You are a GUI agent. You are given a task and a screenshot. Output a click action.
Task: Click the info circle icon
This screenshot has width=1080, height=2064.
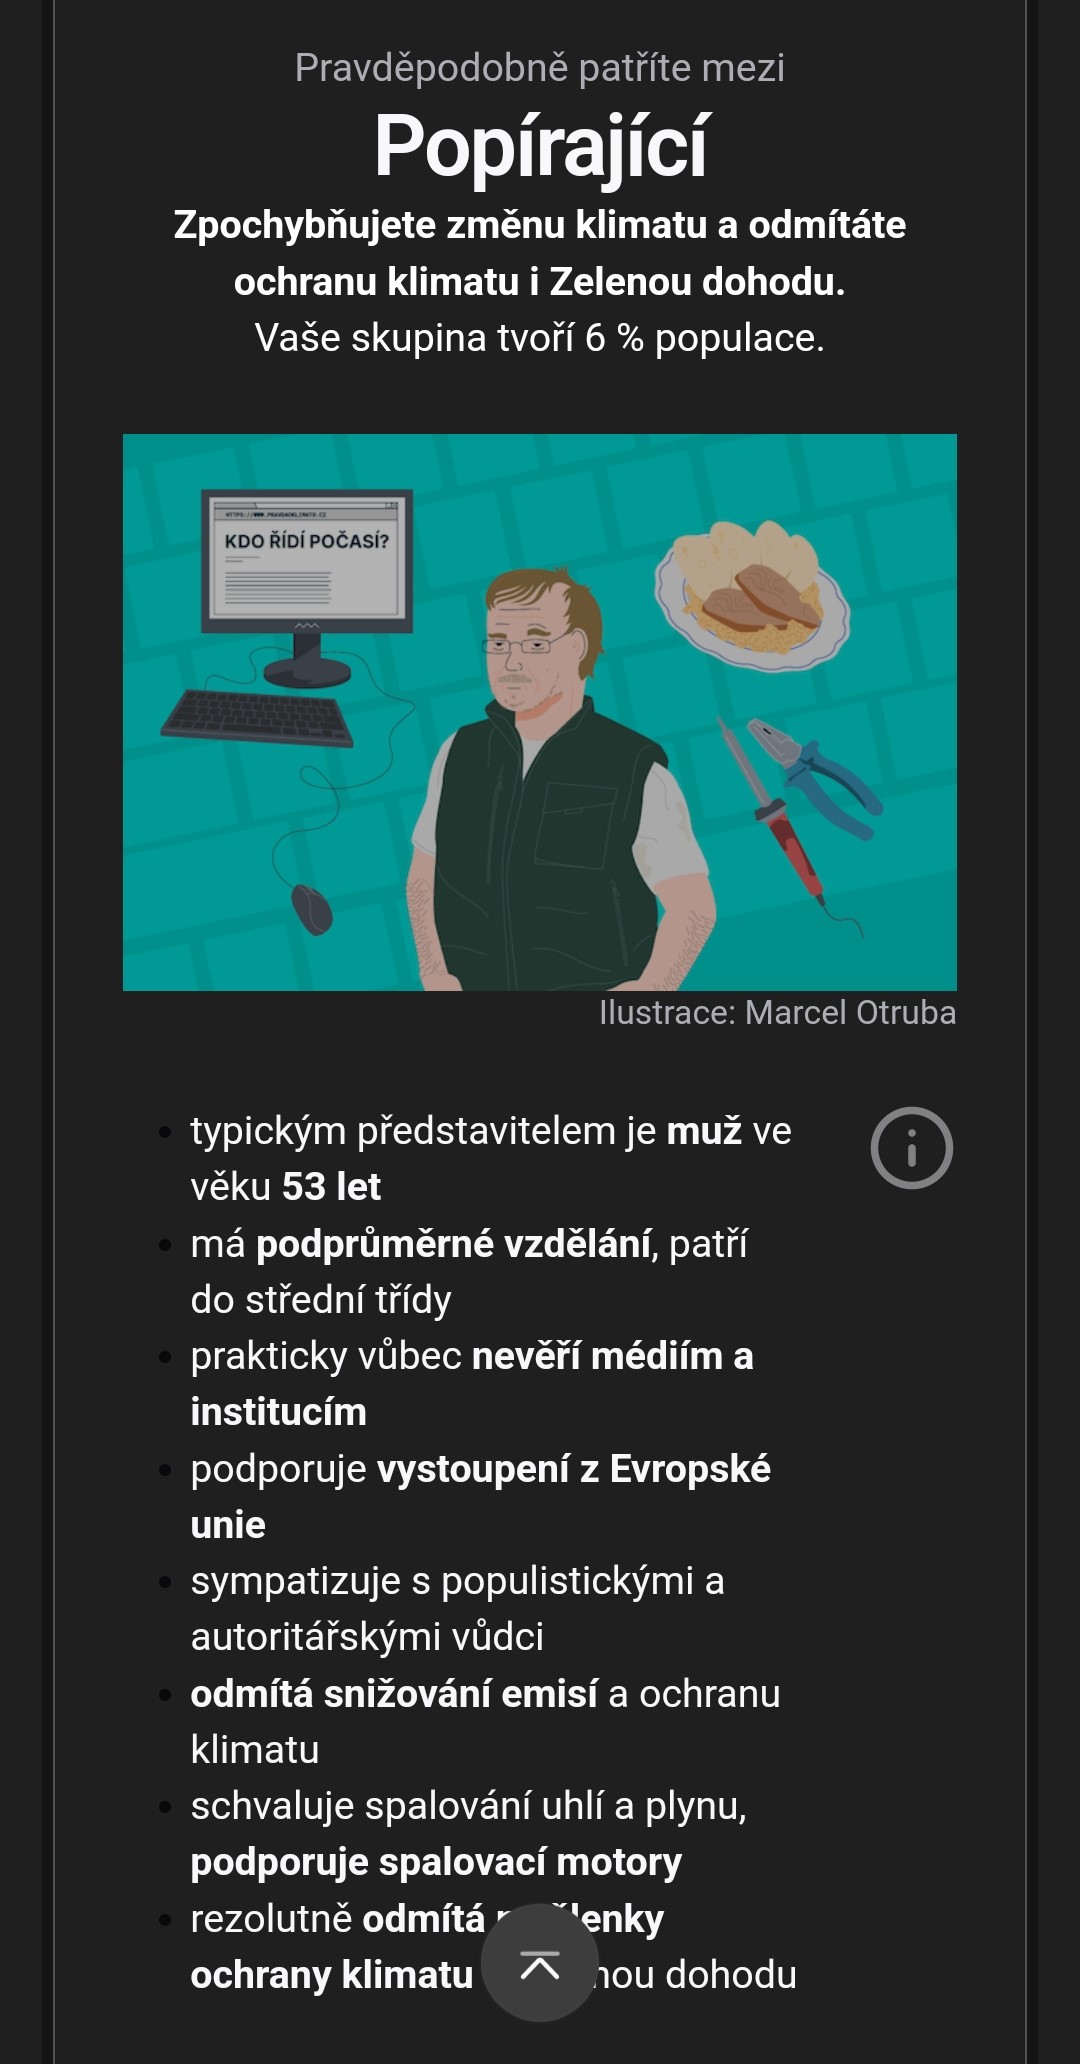pos(911,1148)
